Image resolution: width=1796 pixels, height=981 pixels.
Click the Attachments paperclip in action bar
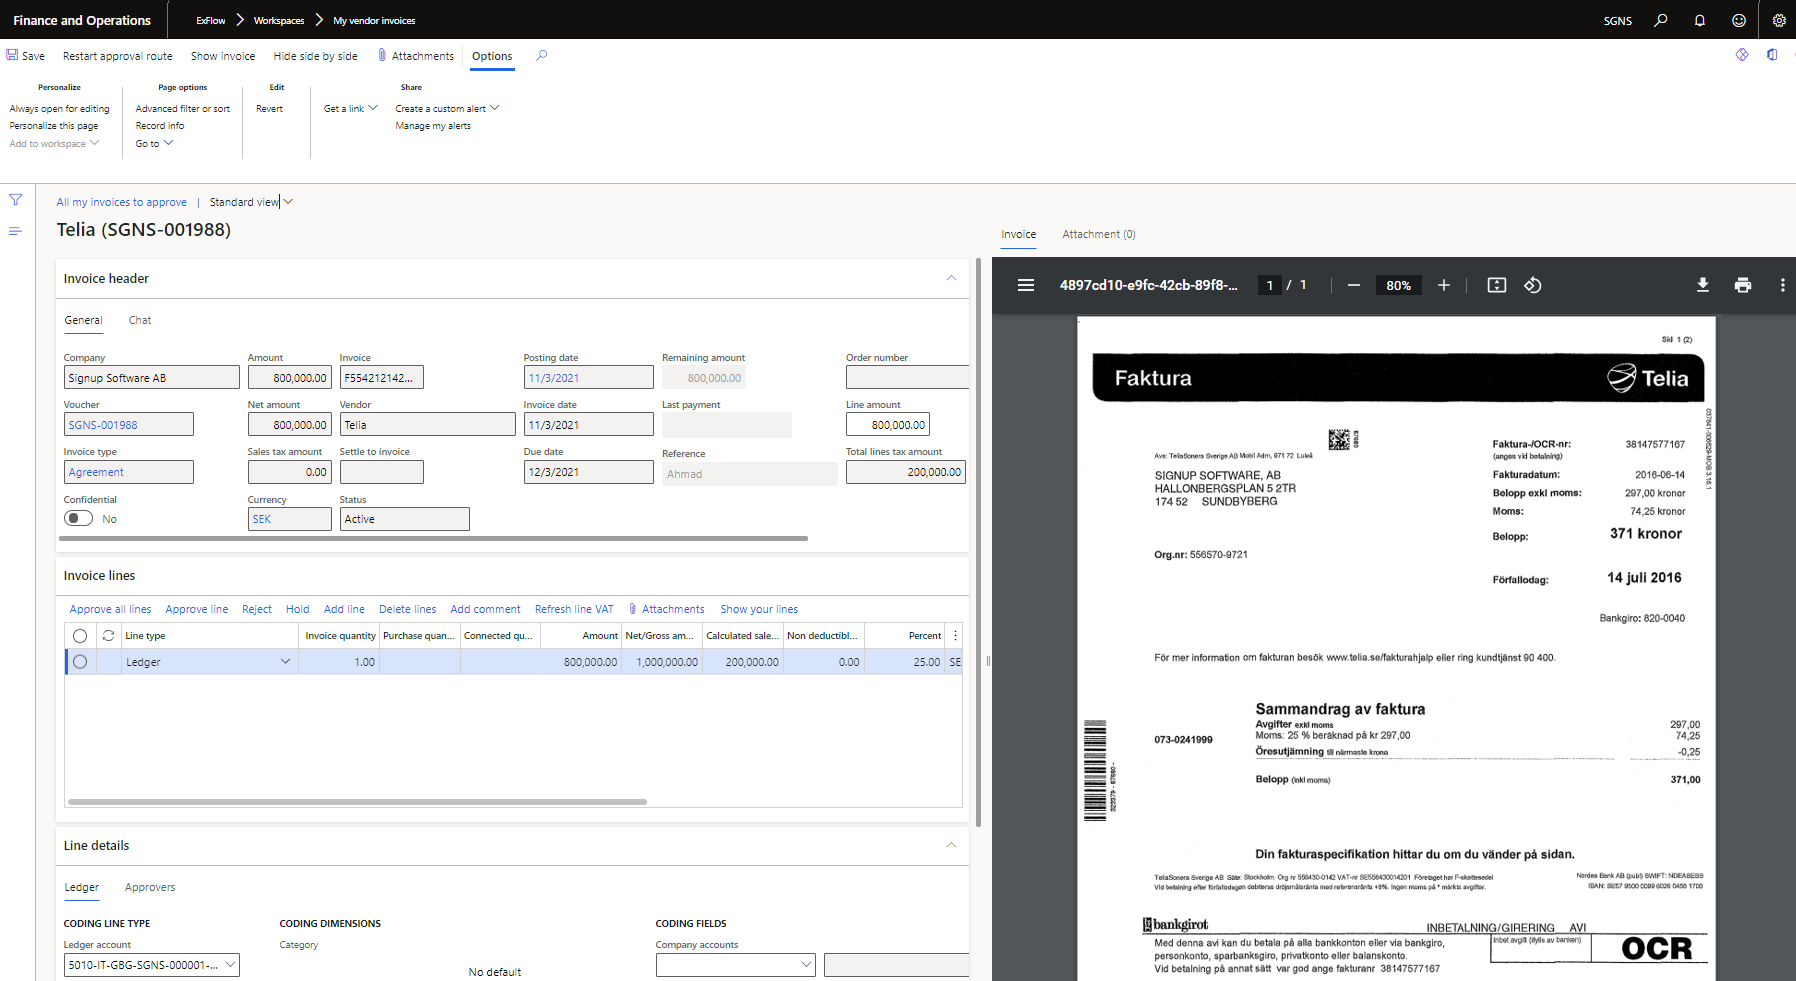(x=382, y=56)
